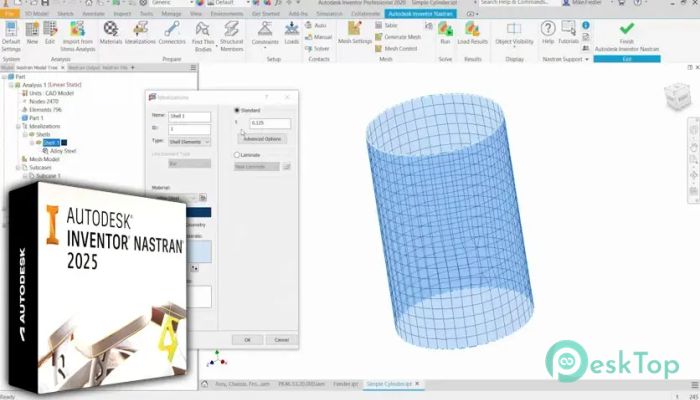Click Generate Mesh
Image resolution: width=700 pixels, height=400 pixels.
click(x=398, y=37)
